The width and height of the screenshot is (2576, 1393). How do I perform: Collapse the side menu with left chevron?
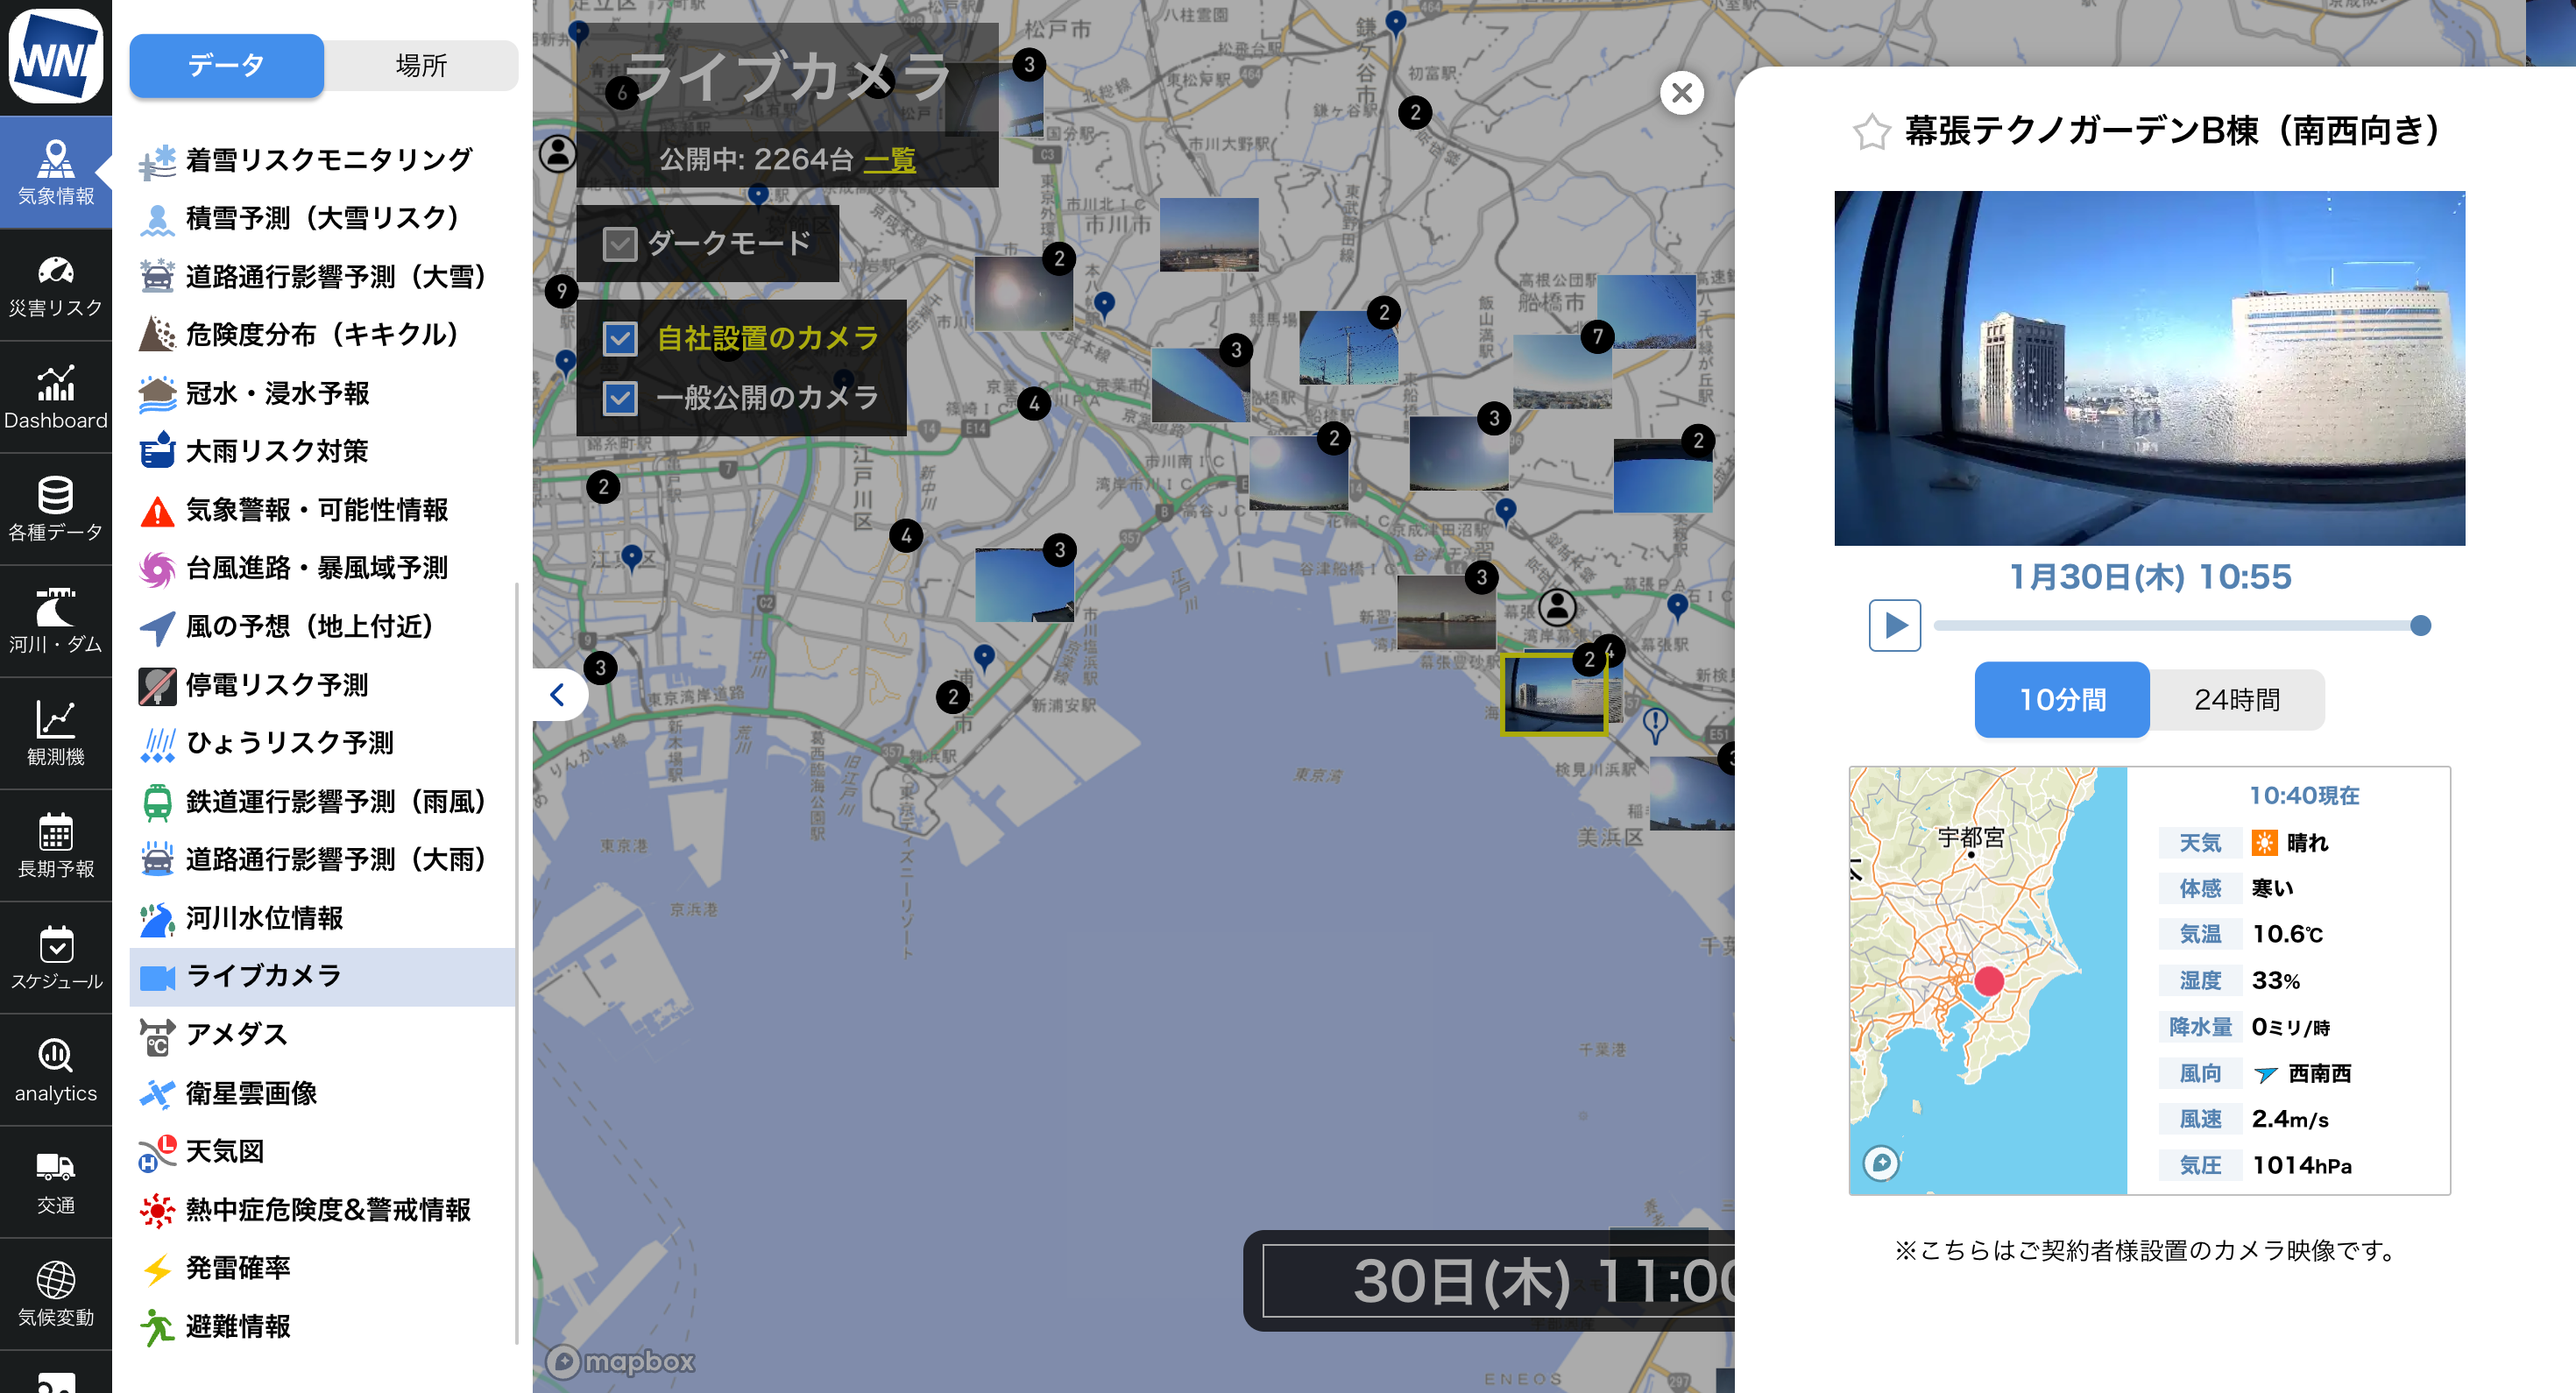(558, 695)
